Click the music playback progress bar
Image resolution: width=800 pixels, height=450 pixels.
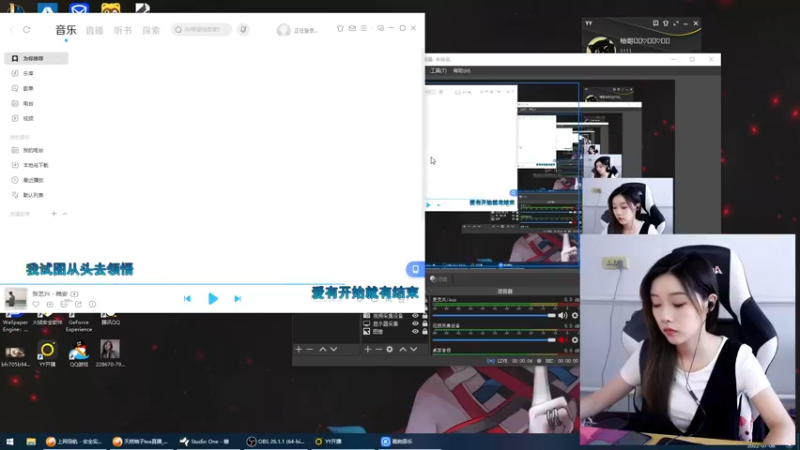(x=212, y=284)
